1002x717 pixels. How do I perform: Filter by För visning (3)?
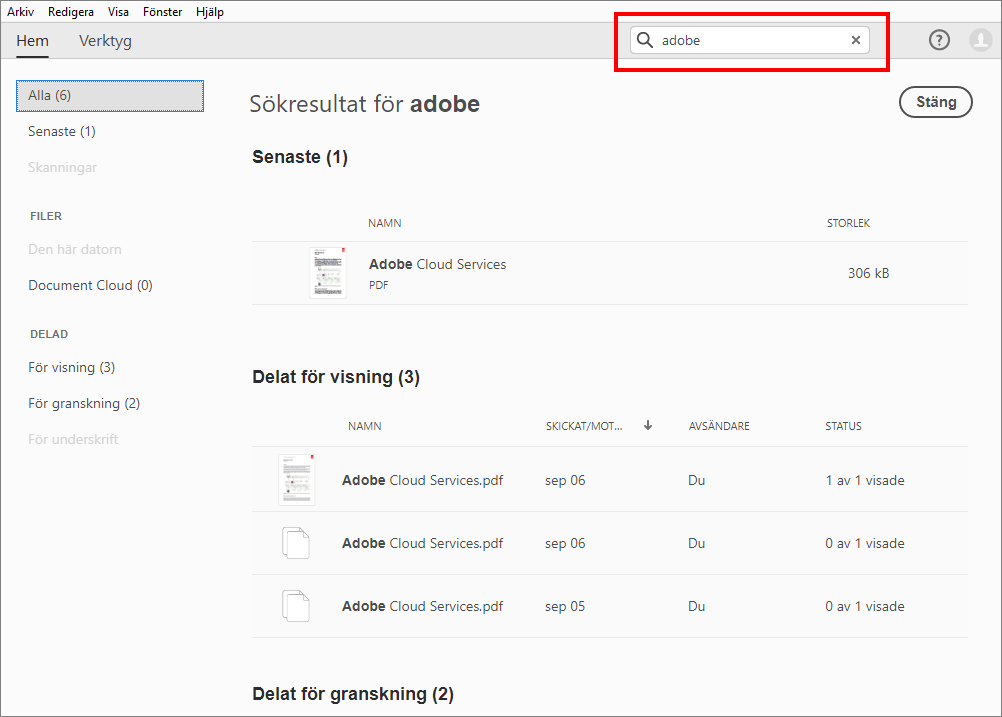coord(71,367)
